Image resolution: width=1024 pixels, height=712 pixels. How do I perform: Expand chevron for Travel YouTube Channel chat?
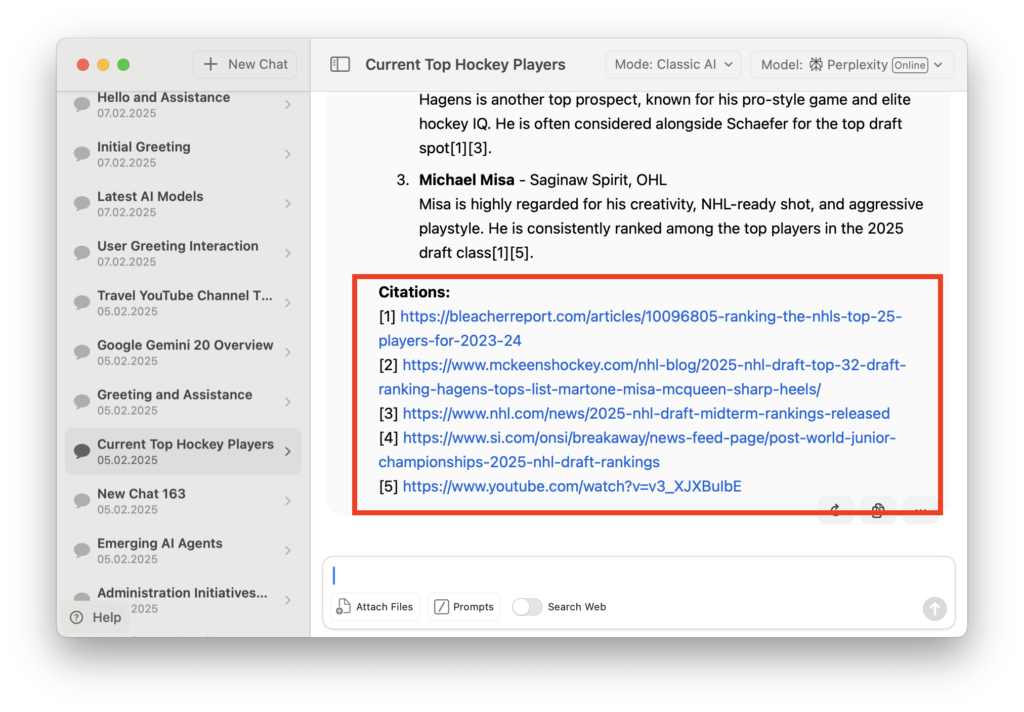288,302
